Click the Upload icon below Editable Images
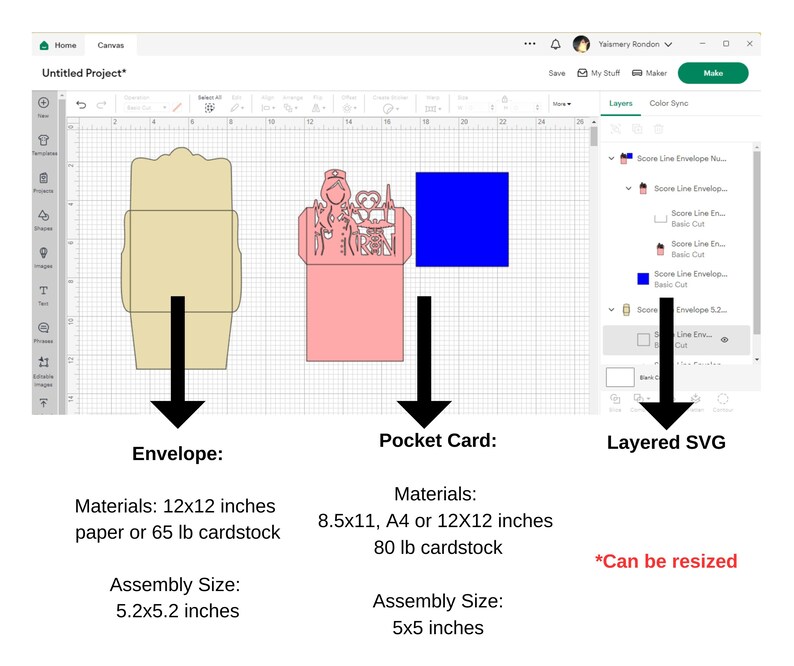This screenshot has height=666, width=794. pyautogui.click(x=44, y=403)
